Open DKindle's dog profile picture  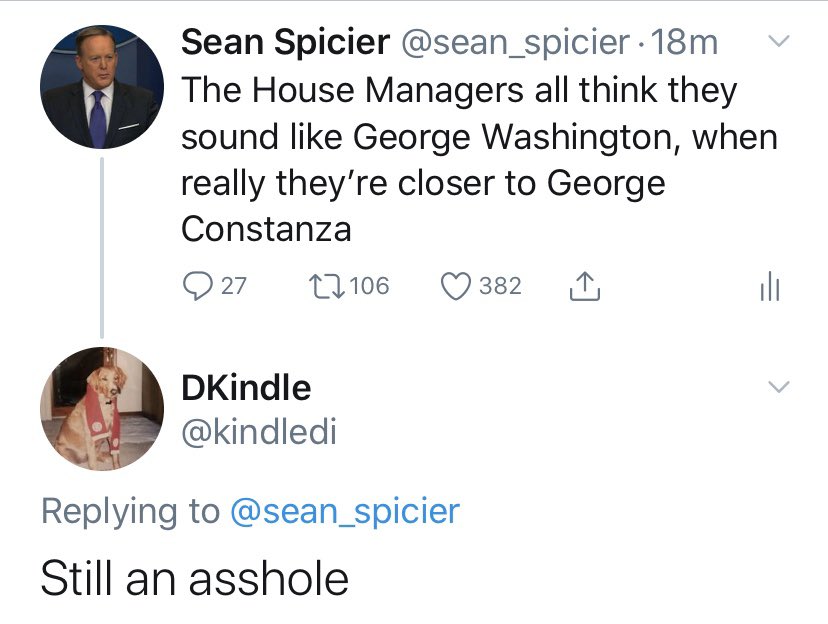[x=101, y=408]
